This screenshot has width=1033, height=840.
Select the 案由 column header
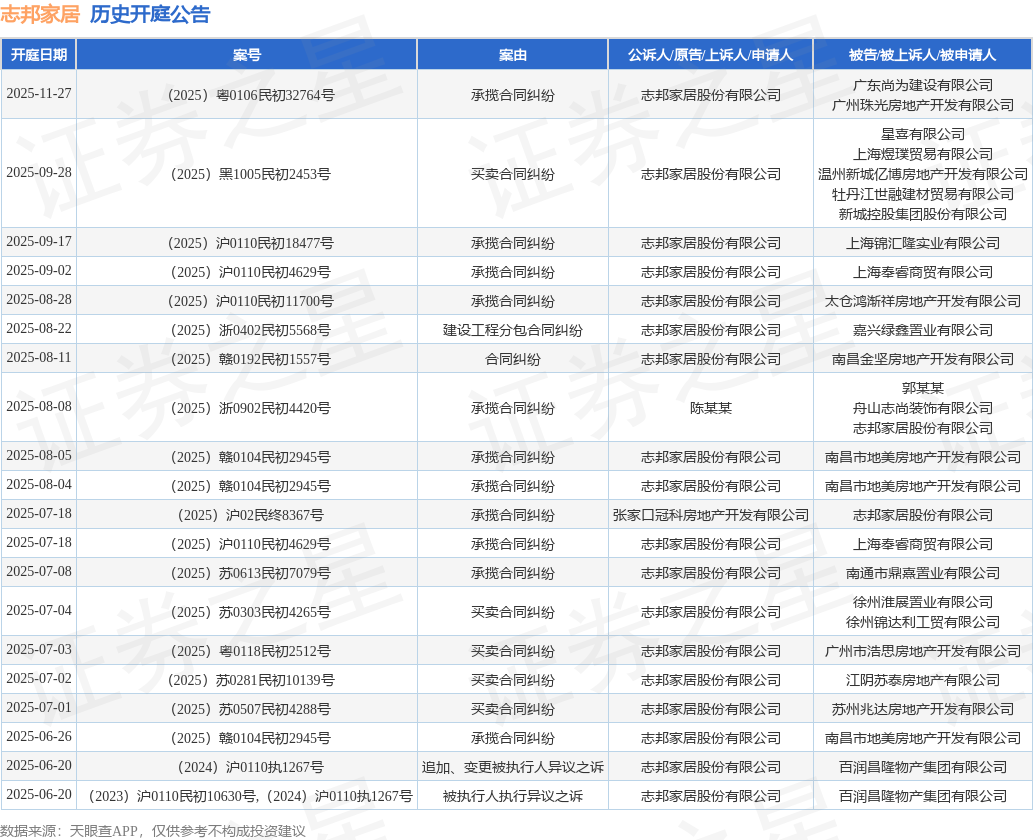pos(513,55)
